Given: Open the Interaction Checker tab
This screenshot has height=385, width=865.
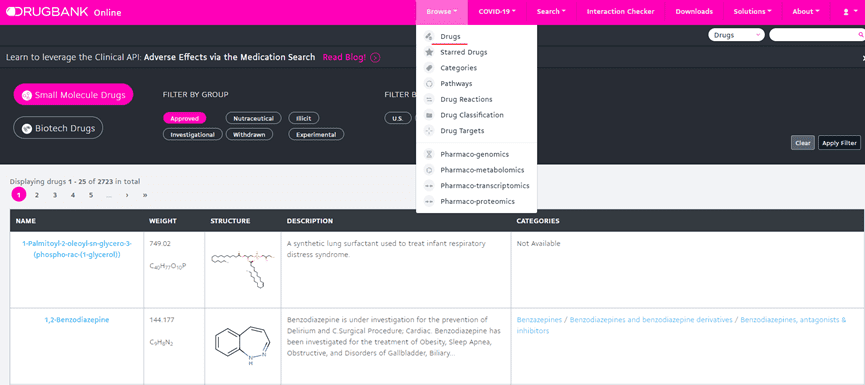Looking at the screenshot, I should (x=621, y=12).
